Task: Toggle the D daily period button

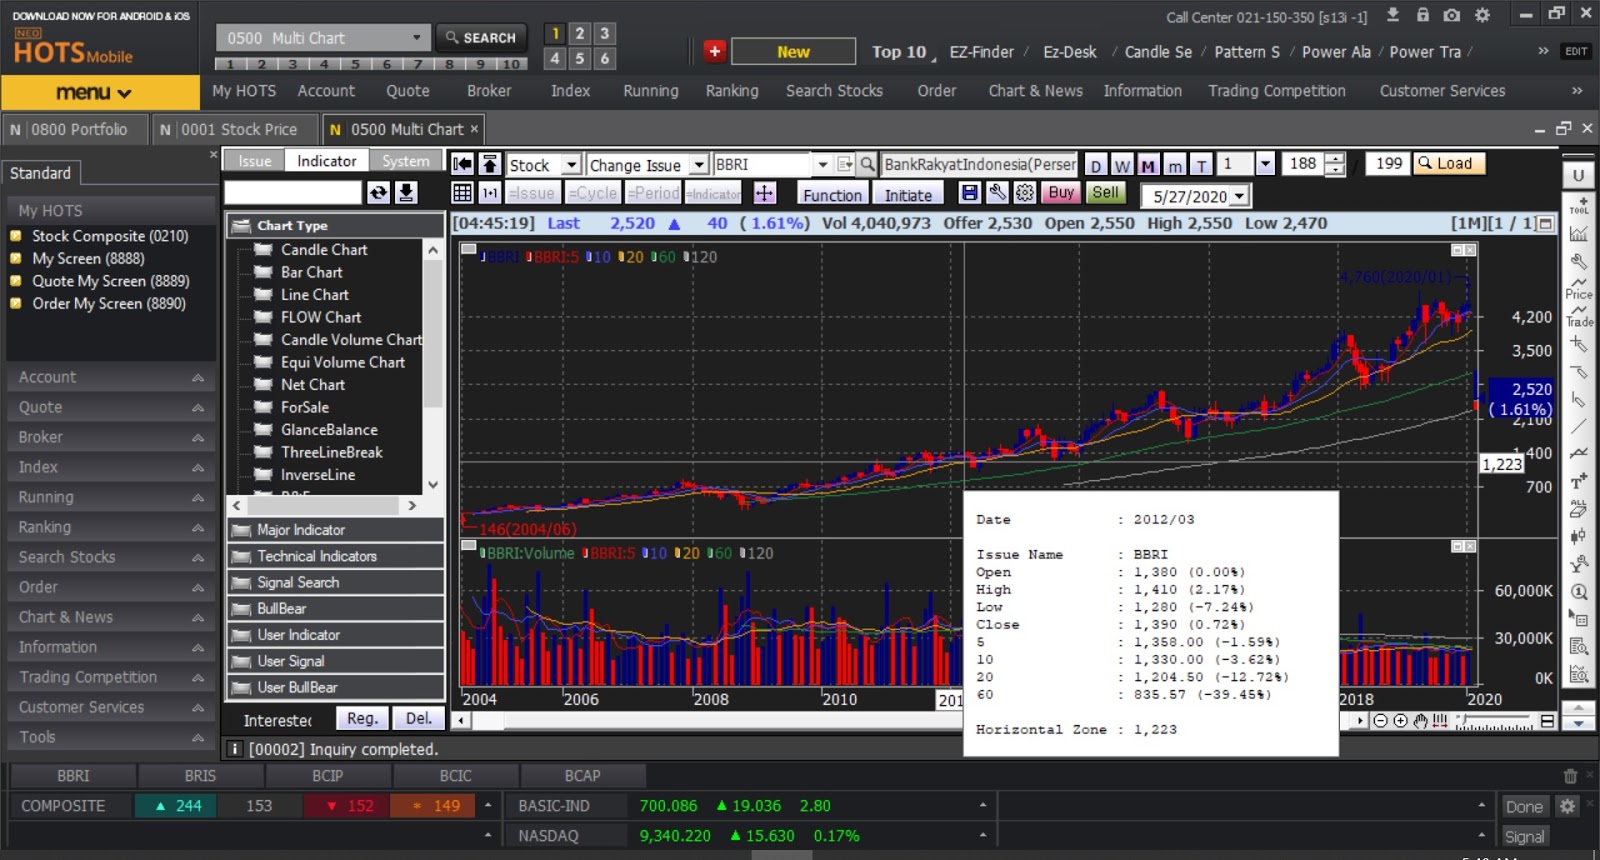Action: coord(1096,166)
